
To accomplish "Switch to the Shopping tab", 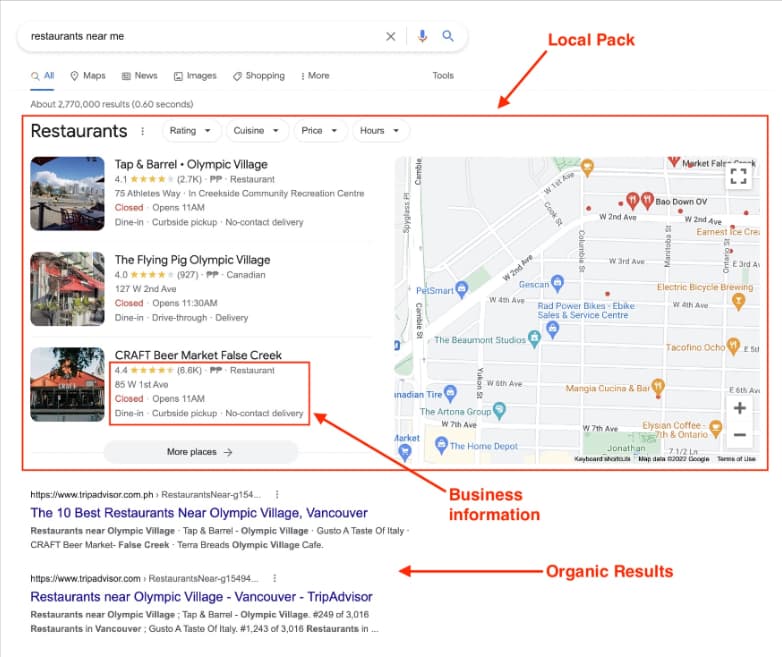I will 259,76.
